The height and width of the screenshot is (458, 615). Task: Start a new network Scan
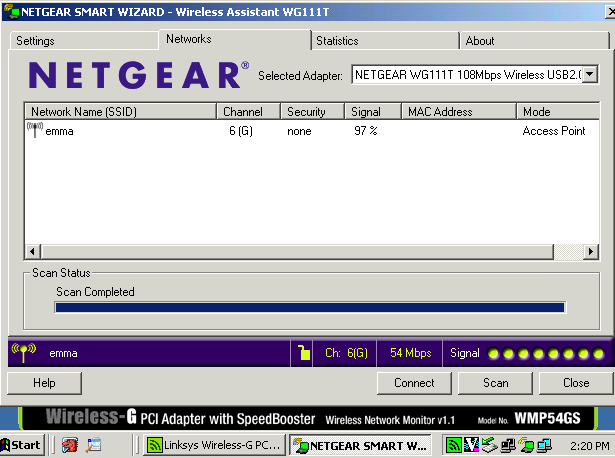(x=495, y=383)
